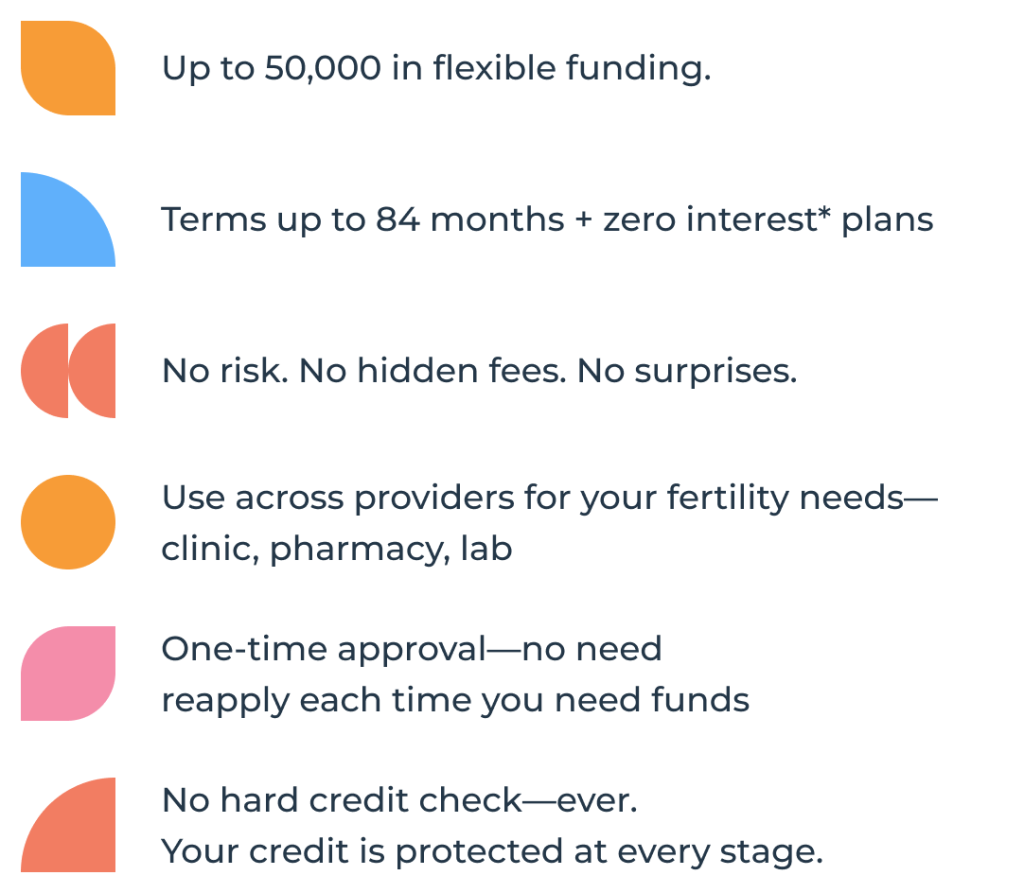This screenshot has height=893, width=1024.
Task: Click the coral double half-circle icon
Action: tap(68, 370)
